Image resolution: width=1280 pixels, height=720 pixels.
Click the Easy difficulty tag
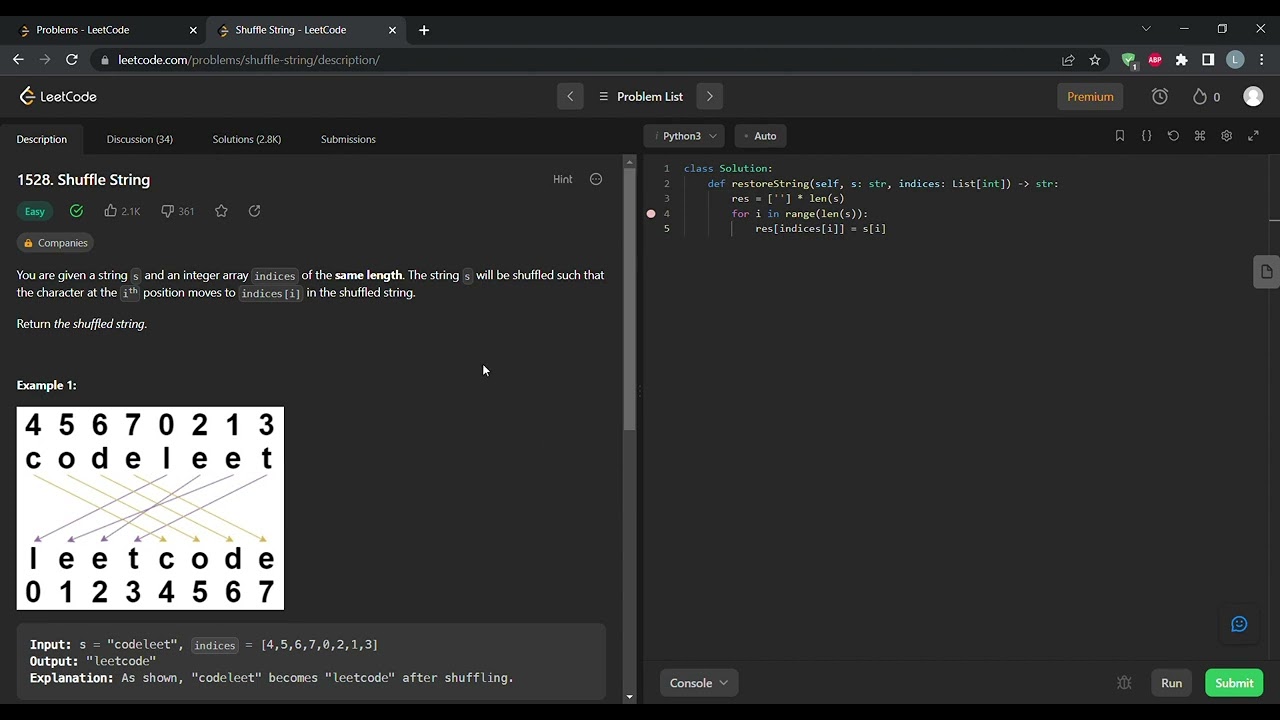coord(35,211)
